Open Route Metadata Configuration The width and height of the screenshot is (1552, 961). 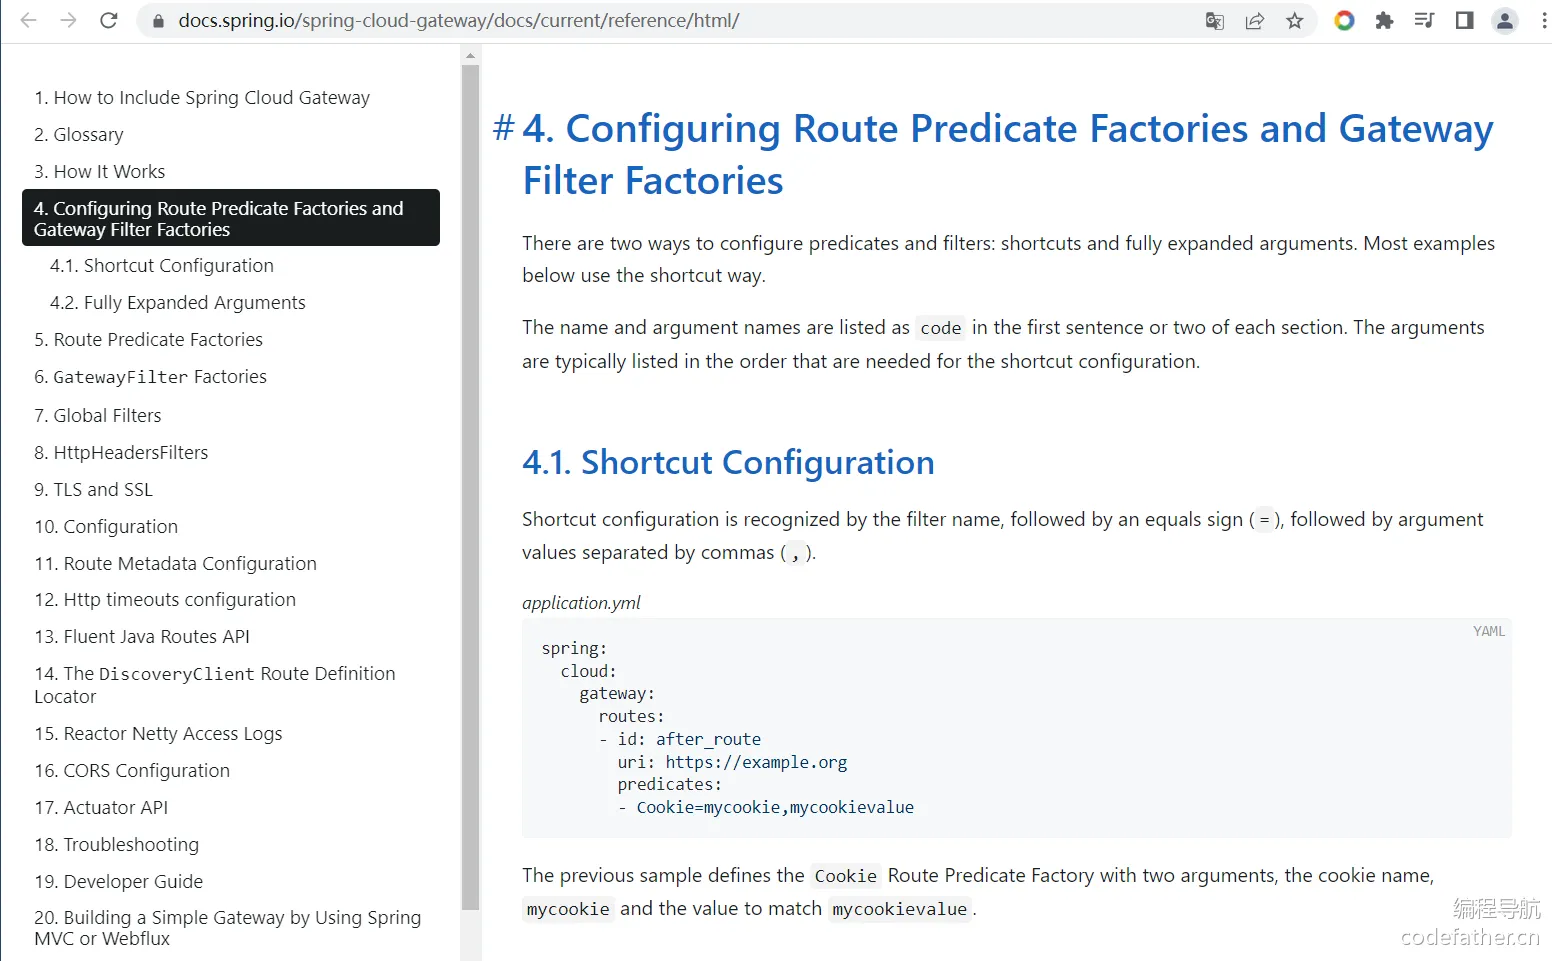pyautogui.click(x=176, y=563)
